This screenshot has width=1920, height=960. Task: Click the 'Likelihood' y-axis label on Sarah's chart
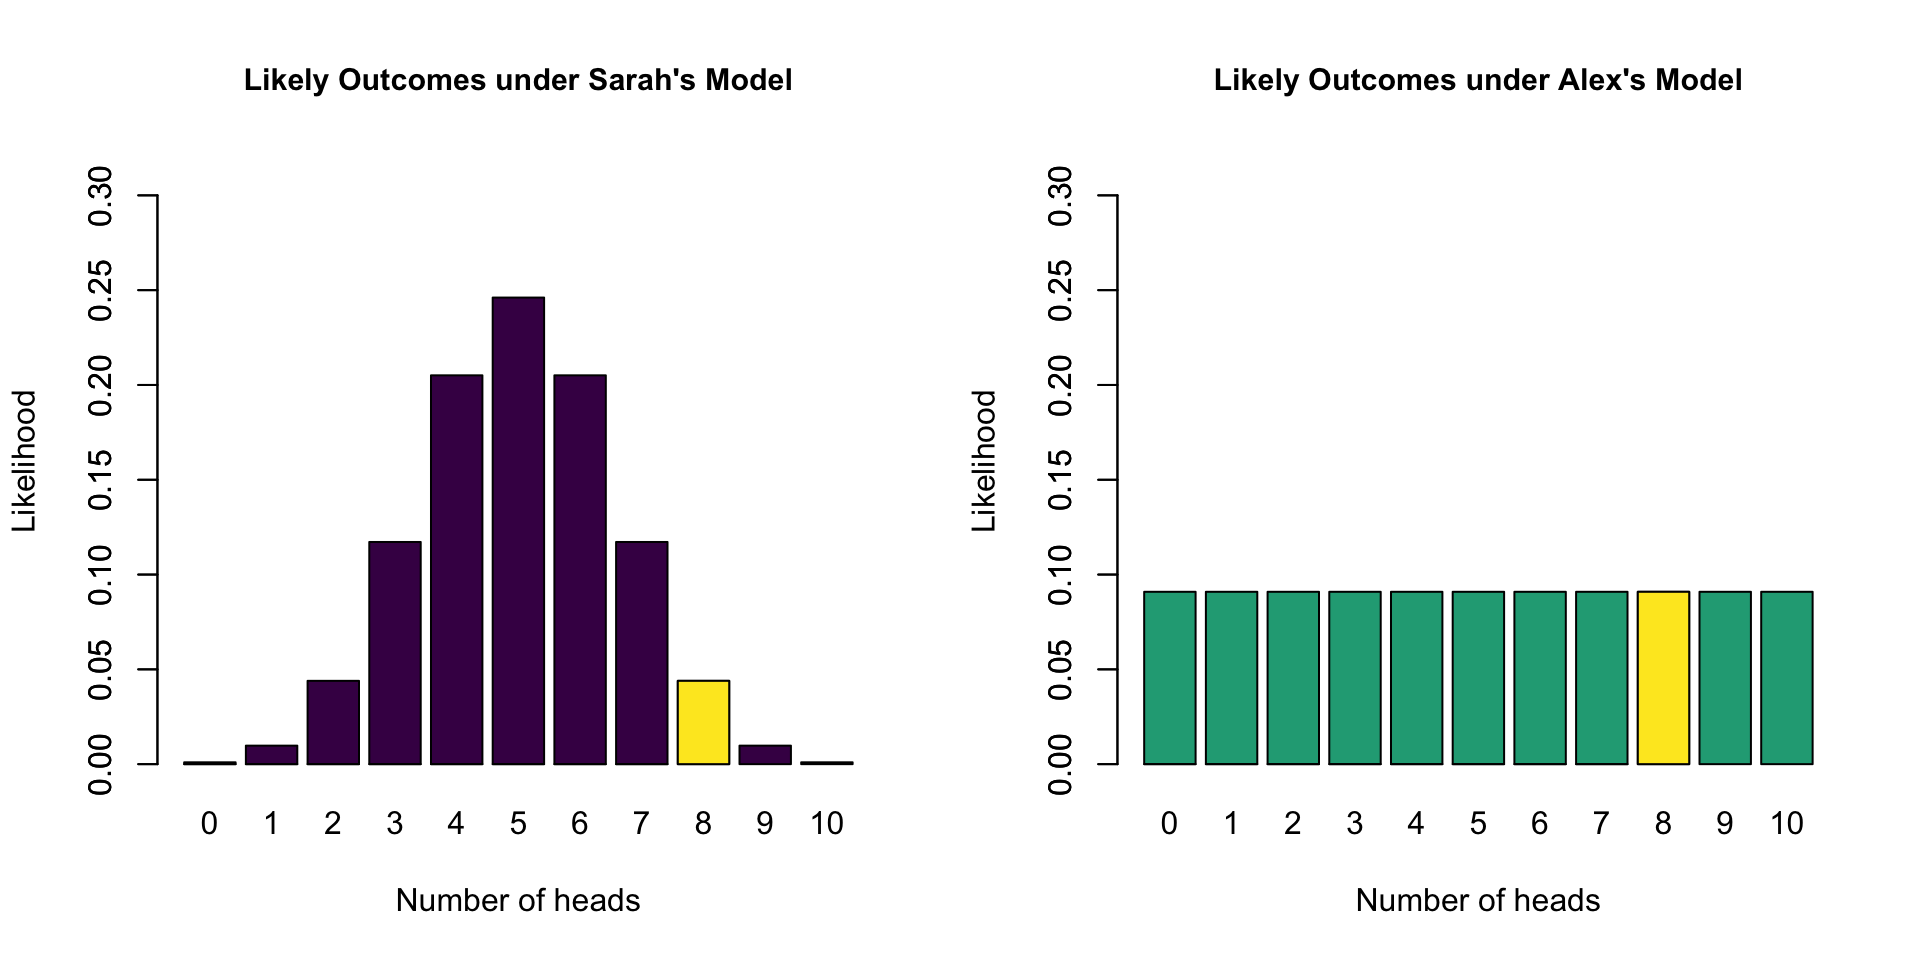(x=24, y=461)
